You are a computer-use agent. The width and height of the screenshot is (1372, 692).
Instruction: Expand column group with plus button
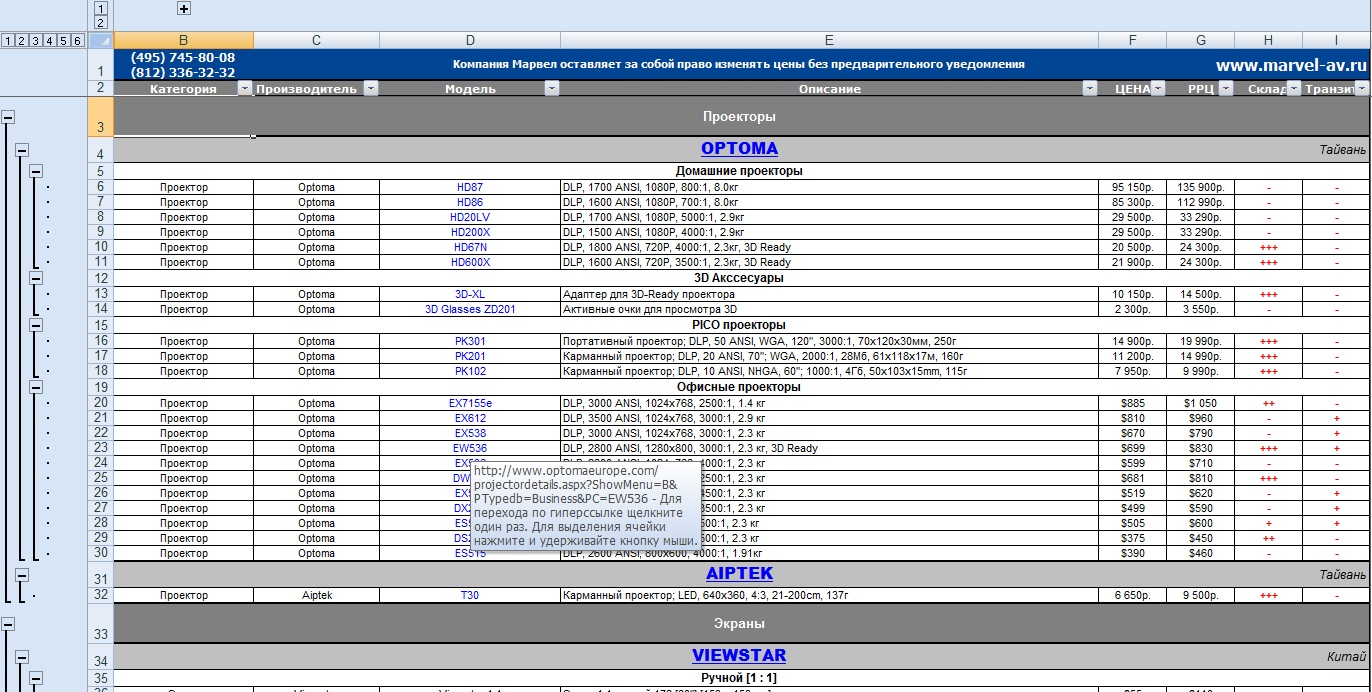point(183,8)
